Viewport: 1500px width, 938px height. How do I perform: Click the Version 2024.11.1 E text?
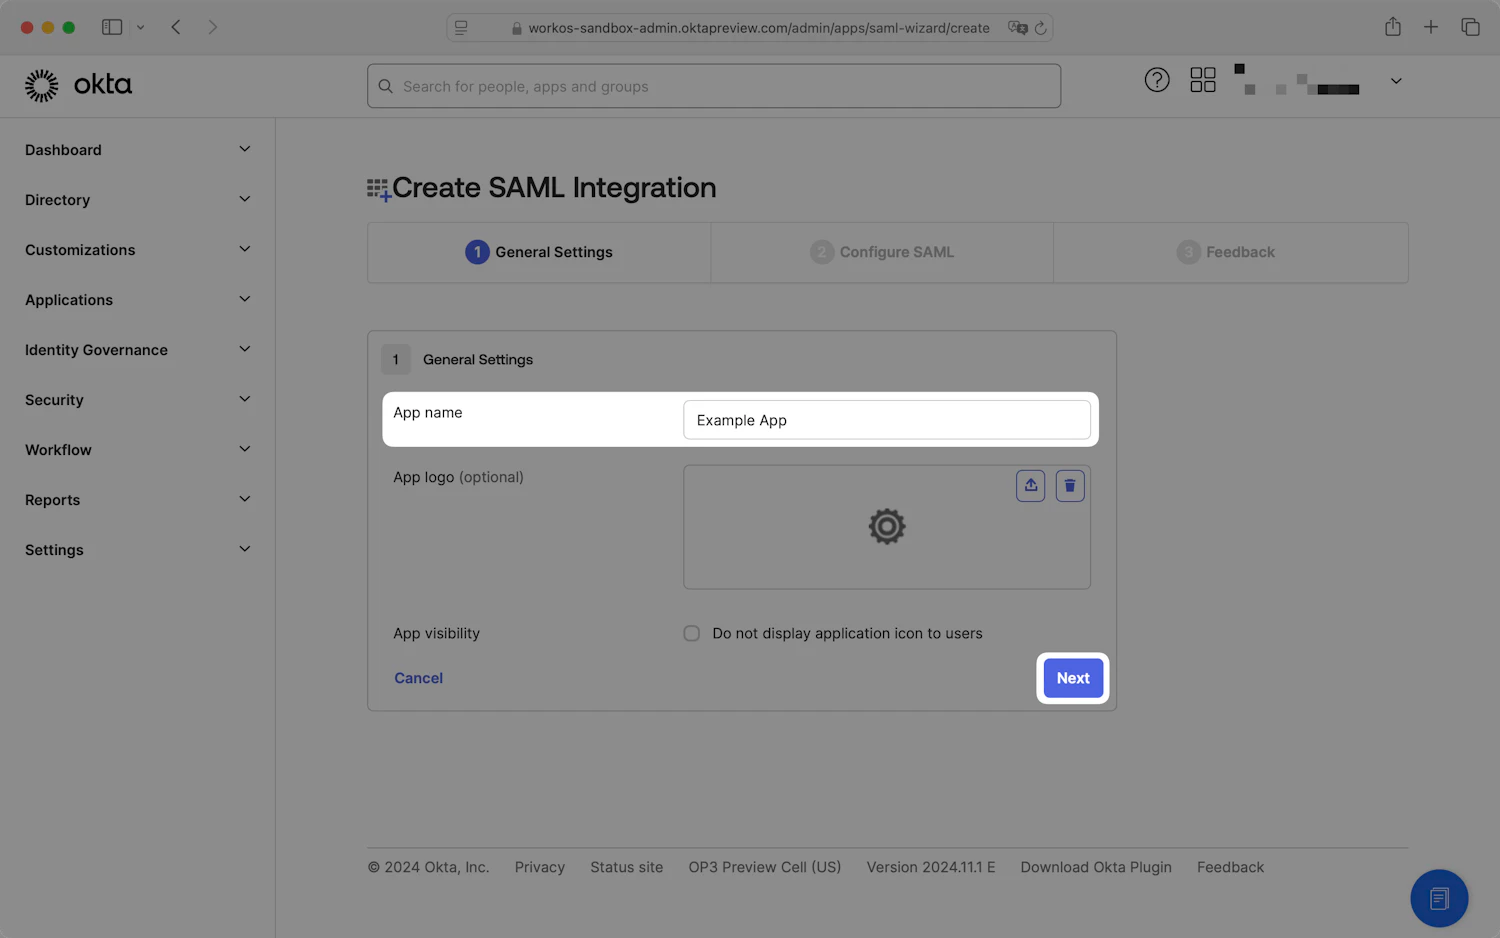931,867
